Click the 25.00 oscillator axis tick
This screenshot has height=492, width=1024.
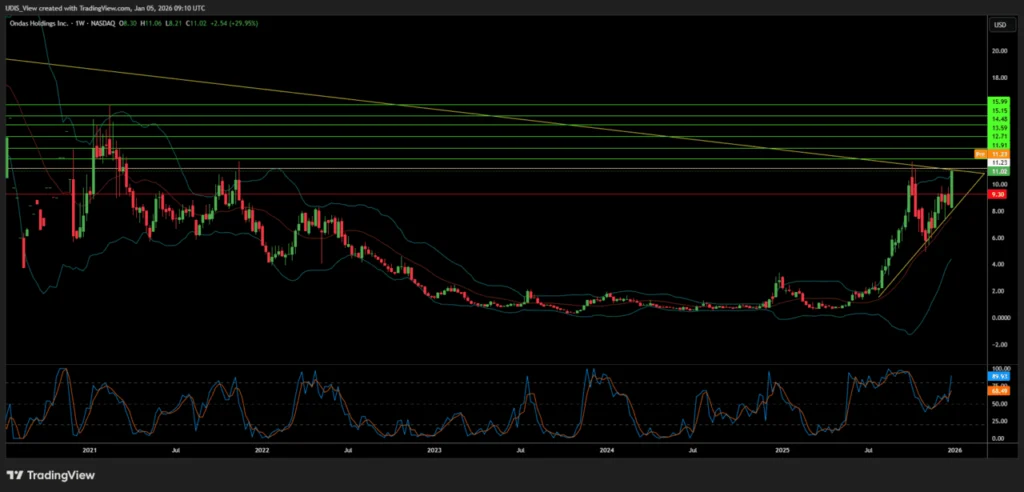coord(999,421)
